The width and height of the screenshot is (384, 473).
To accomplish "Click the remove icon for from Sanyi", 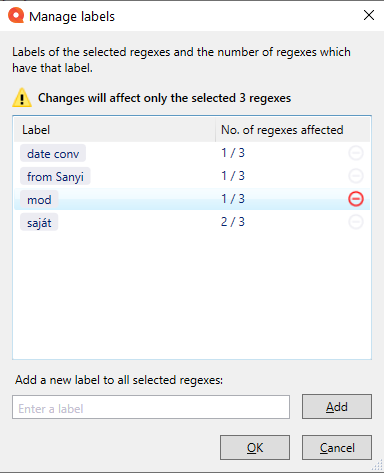I will [356, 176].
